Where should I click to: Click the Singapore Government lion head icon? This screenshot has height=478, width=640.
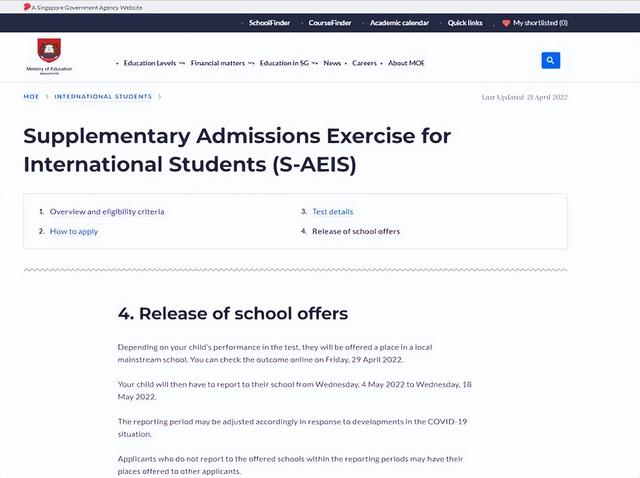[x=27, y=7]
